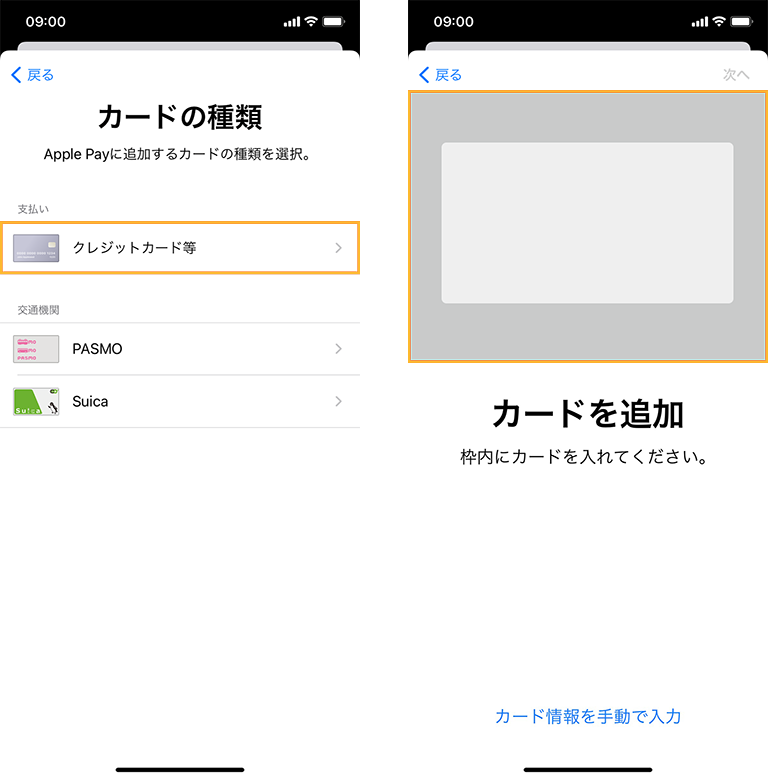The image size is (768, 779).
Task: Choose the Suica label text
Action: 90,401
